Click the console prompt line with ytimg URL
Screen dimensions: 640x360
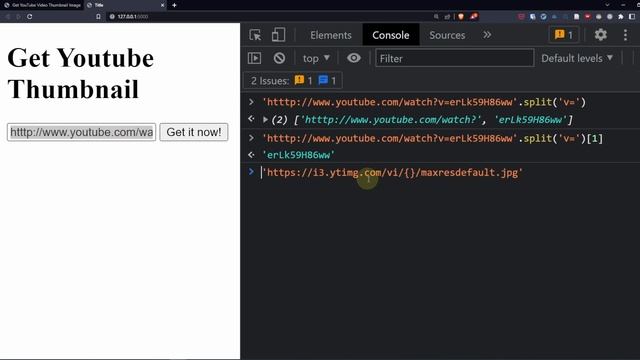[x=392, y=173]
